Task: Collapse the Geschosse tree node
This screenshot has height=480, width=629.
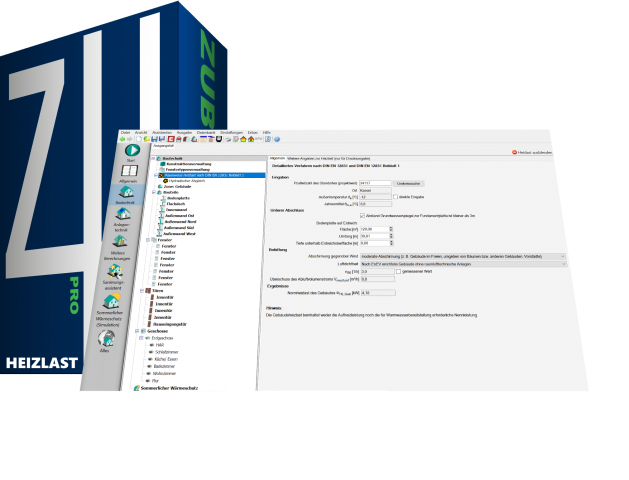Action: click(137, 331)
